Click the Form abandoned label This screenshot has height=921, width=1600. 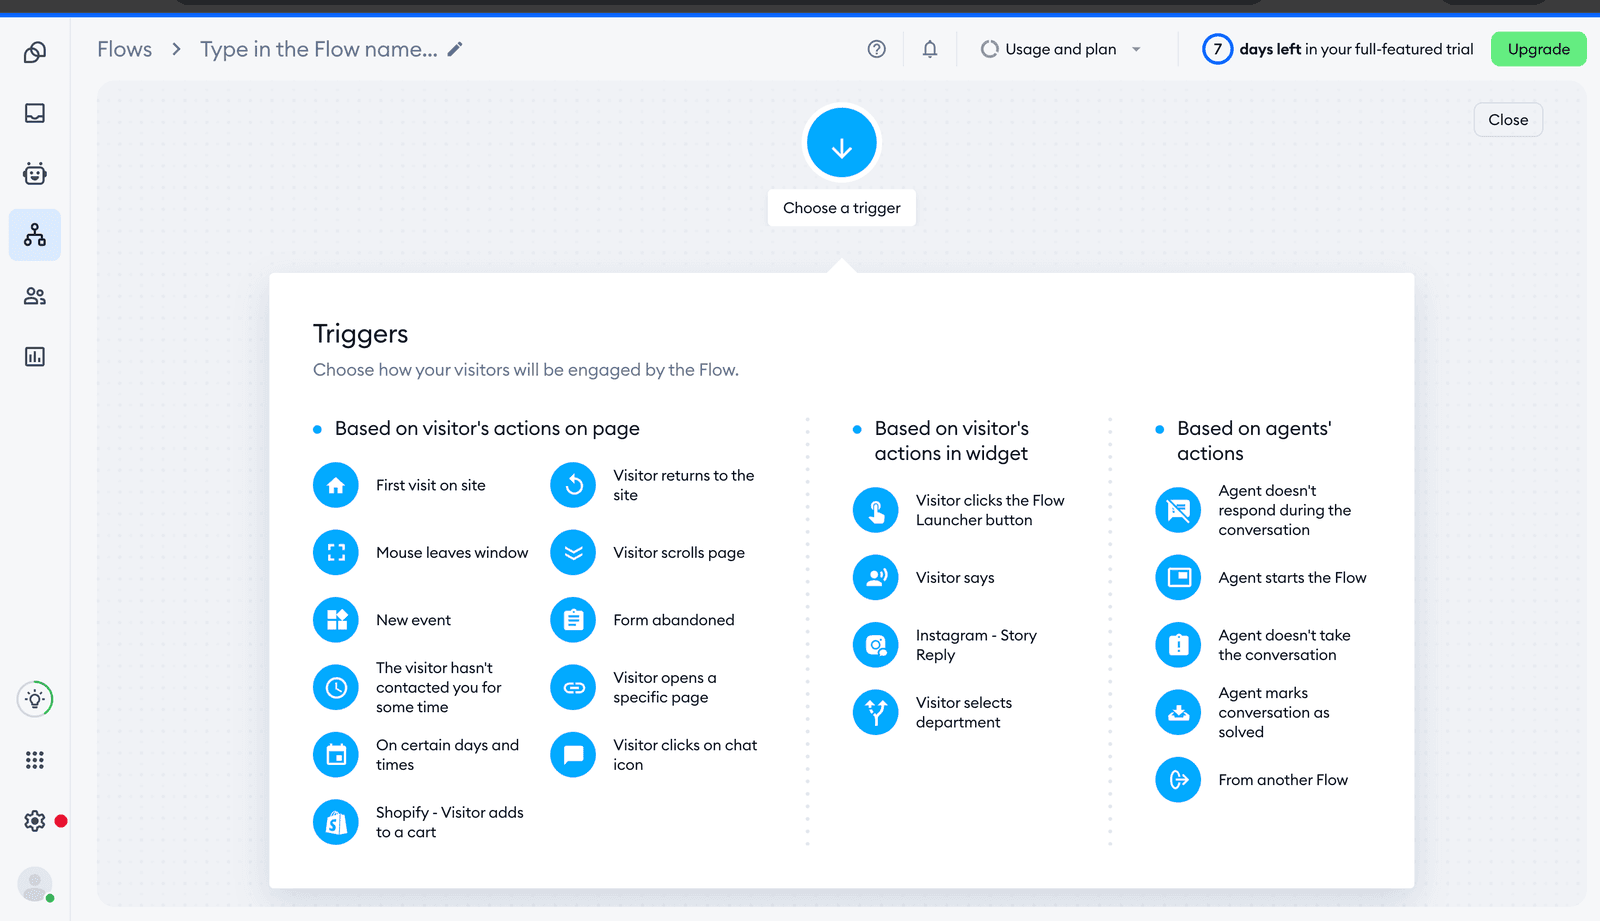click(x=674, y=620)
